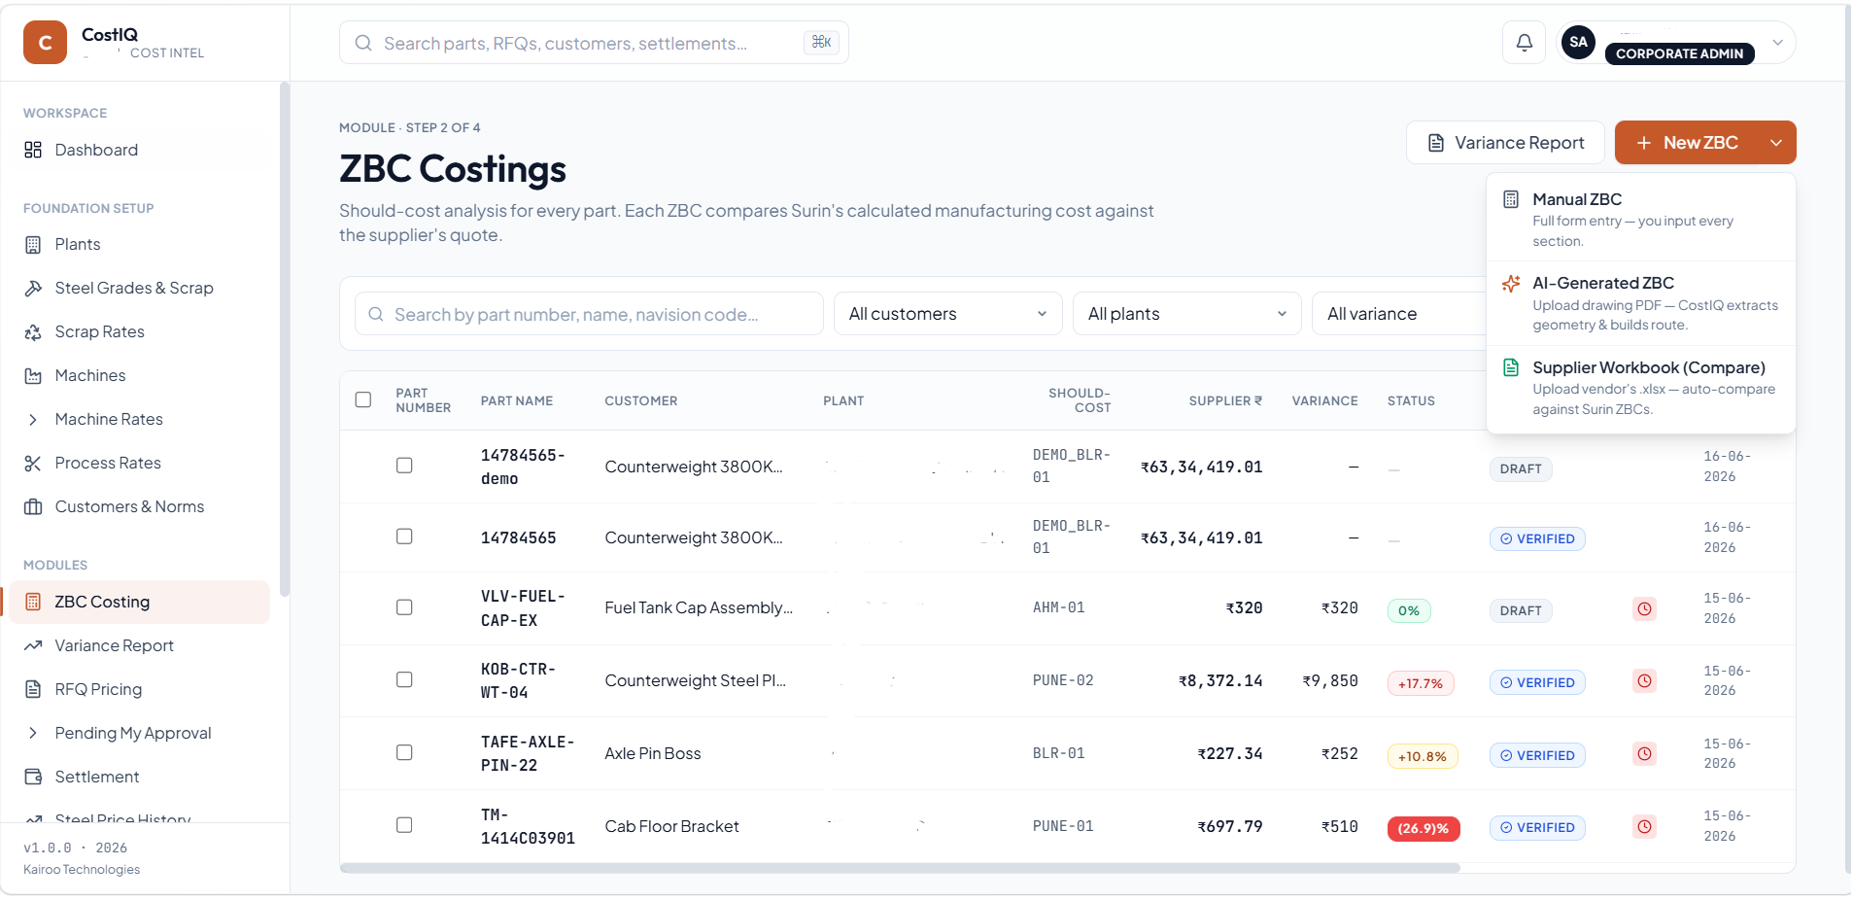This screenshot has height=897, width=1851.
Task: Open Dashboard in the sidebar
Action: (140, 150)
